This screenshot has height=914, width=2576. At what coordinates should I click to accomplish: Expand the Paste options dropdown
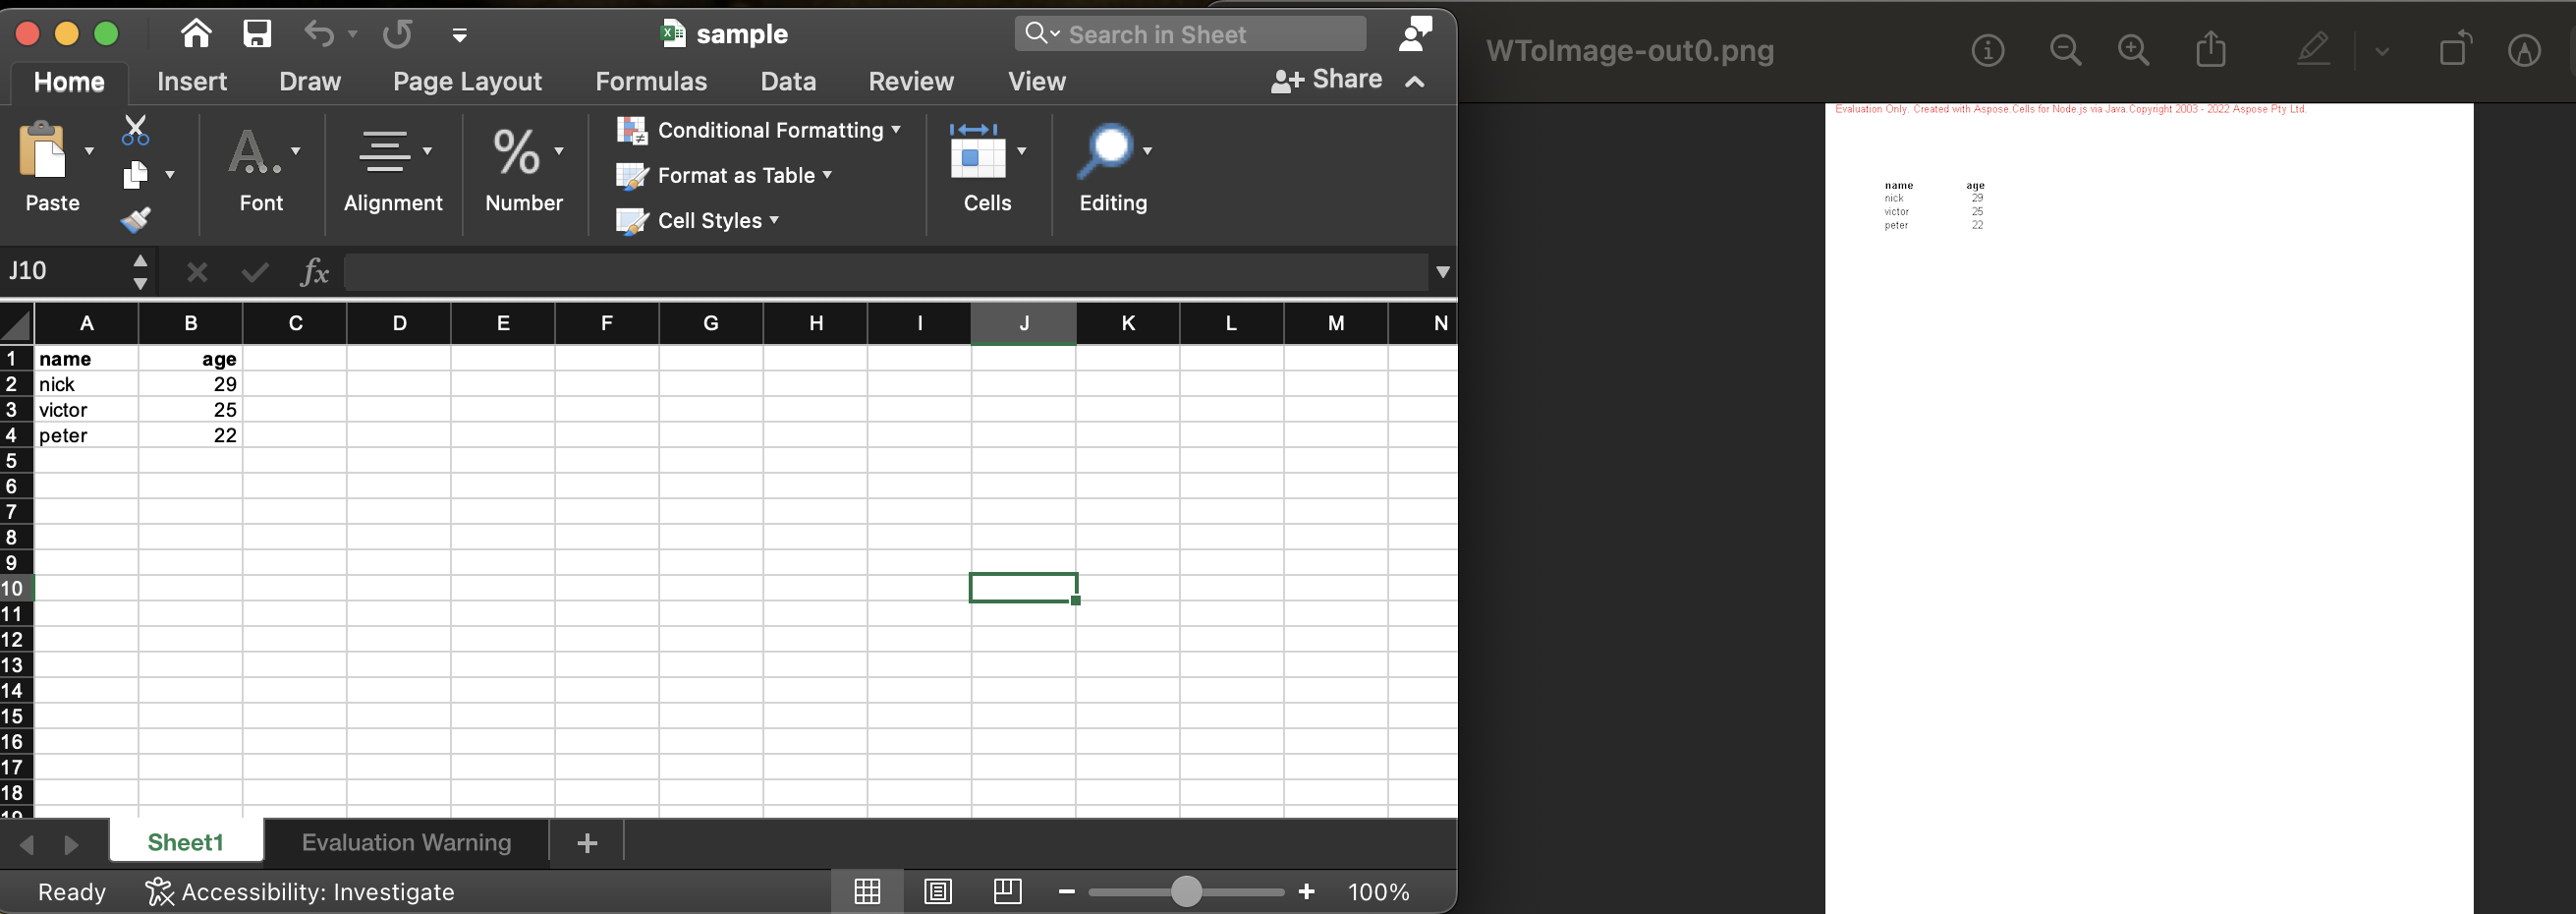88,152
